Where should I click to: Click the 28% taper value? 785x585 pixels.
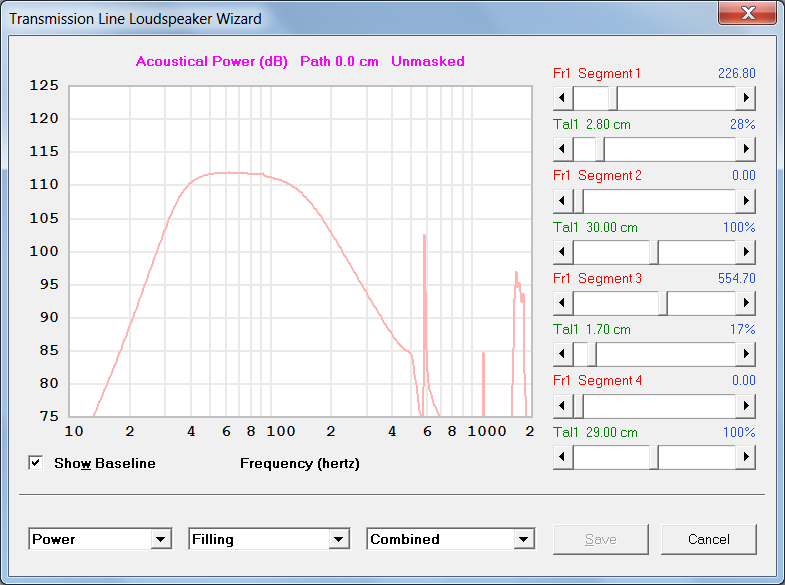(x=742, y=124)
